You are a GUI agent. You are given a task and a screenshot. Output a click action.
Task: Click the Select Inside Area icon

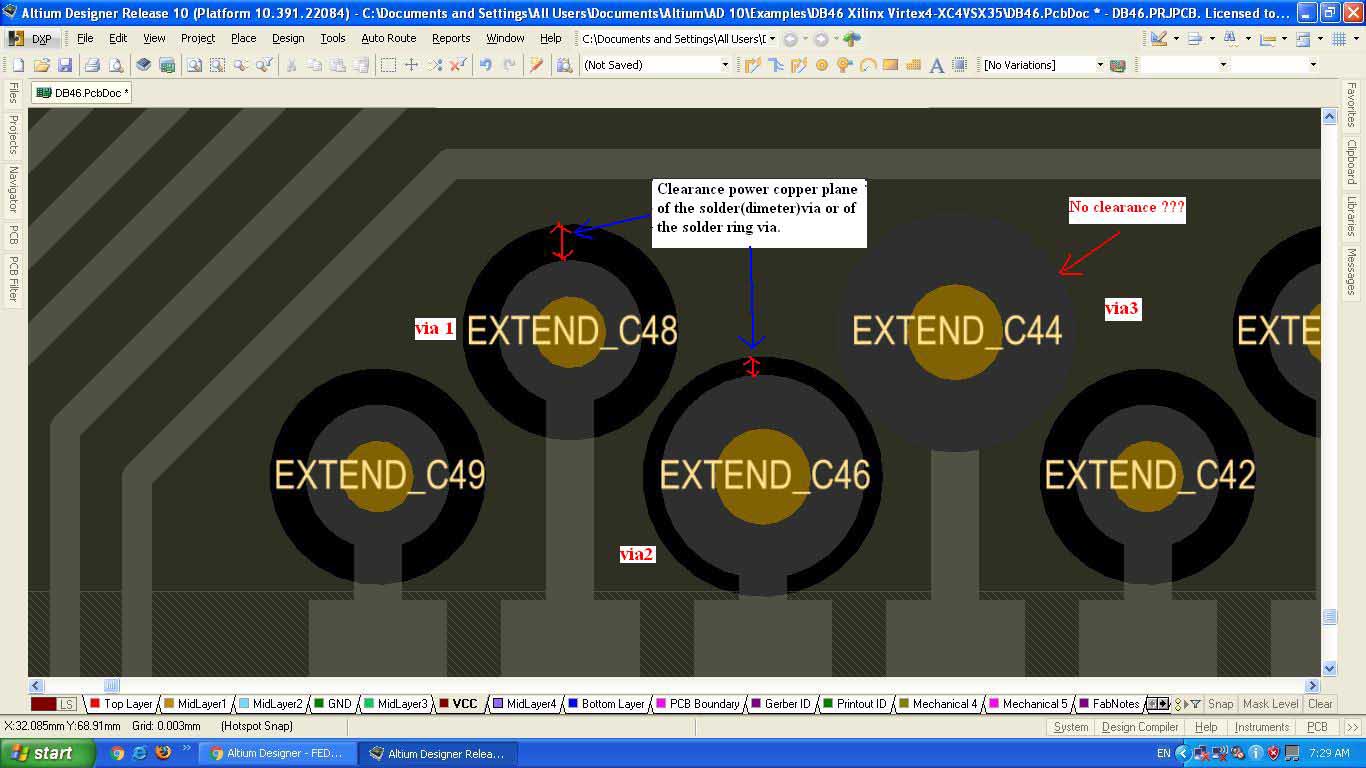coord(388,65)
